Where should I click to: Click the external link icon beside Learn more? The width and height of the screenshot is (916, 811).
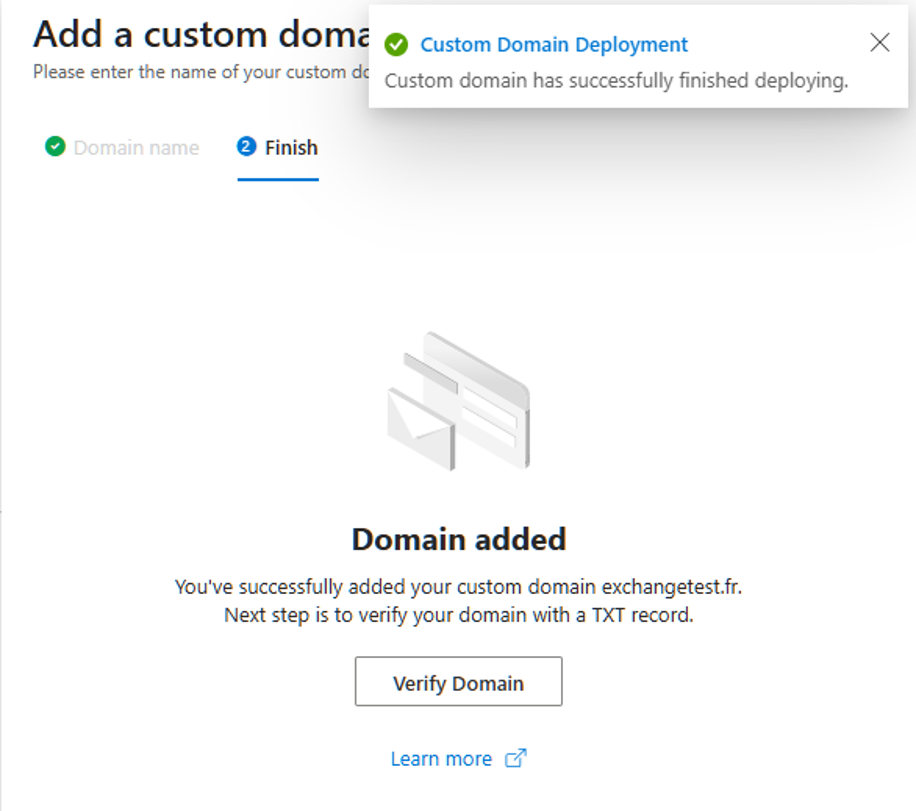[515, 758]
